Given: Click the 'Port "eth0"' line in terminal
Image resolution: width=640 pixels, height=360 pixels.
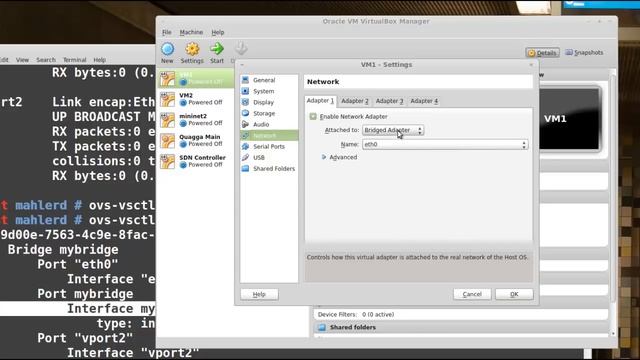Looking at the screenshot, I should (x=78, y=264).
